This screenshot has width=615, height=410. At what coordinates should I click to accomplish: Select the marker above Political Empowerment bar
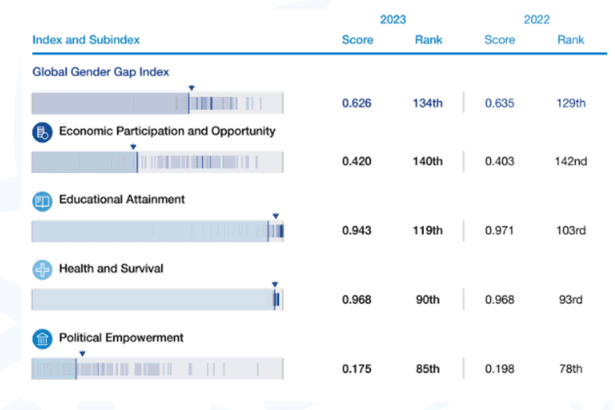(82, 352)
